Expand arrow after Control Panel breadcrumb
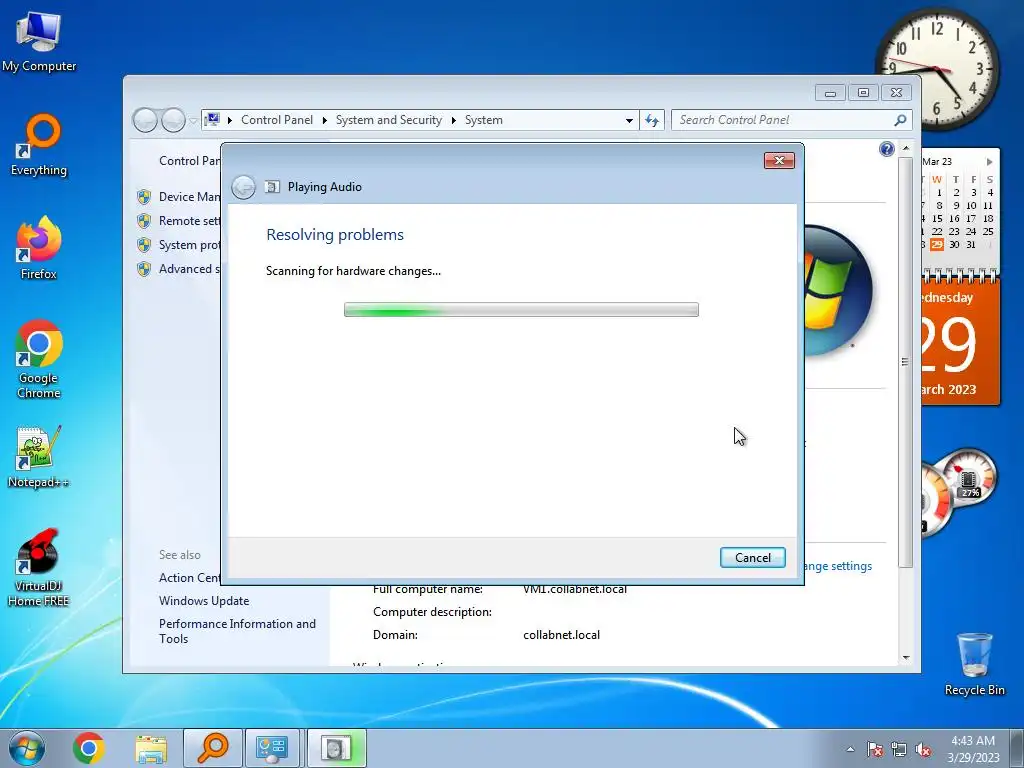The width and height of the screenshot is (1024, 768). point(325,120)
